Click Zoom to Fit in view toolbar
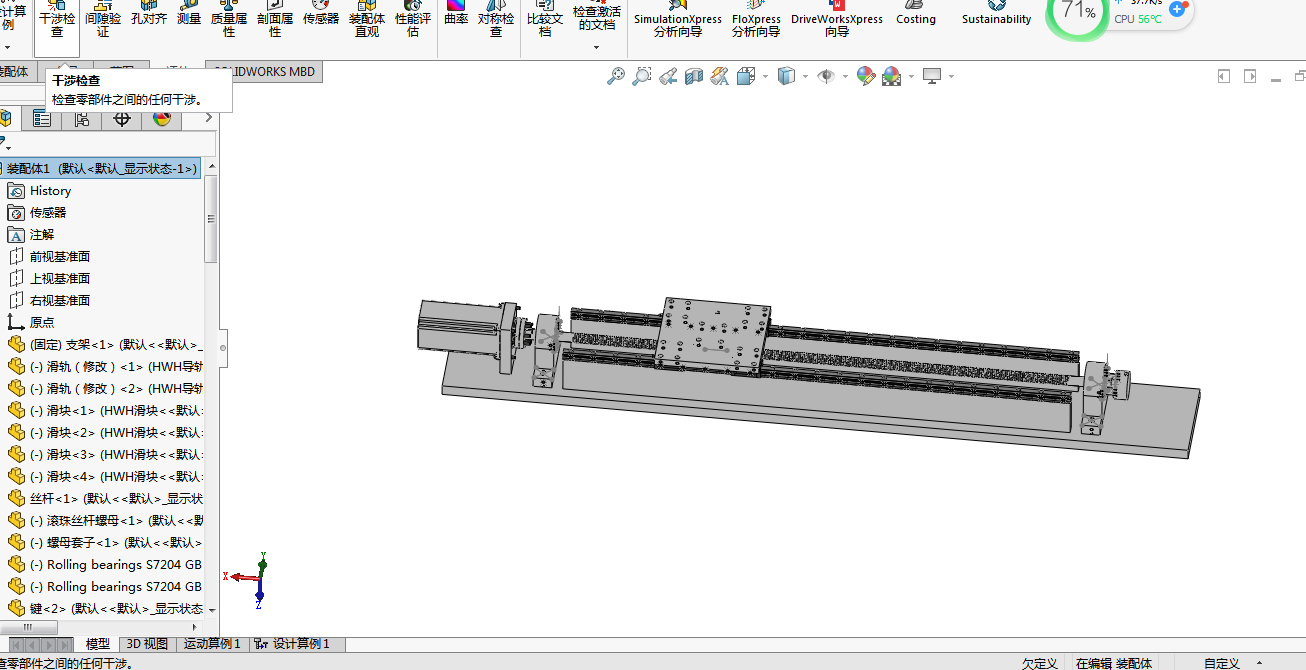The image size is (1306, 670). click(x=616, y=76)
